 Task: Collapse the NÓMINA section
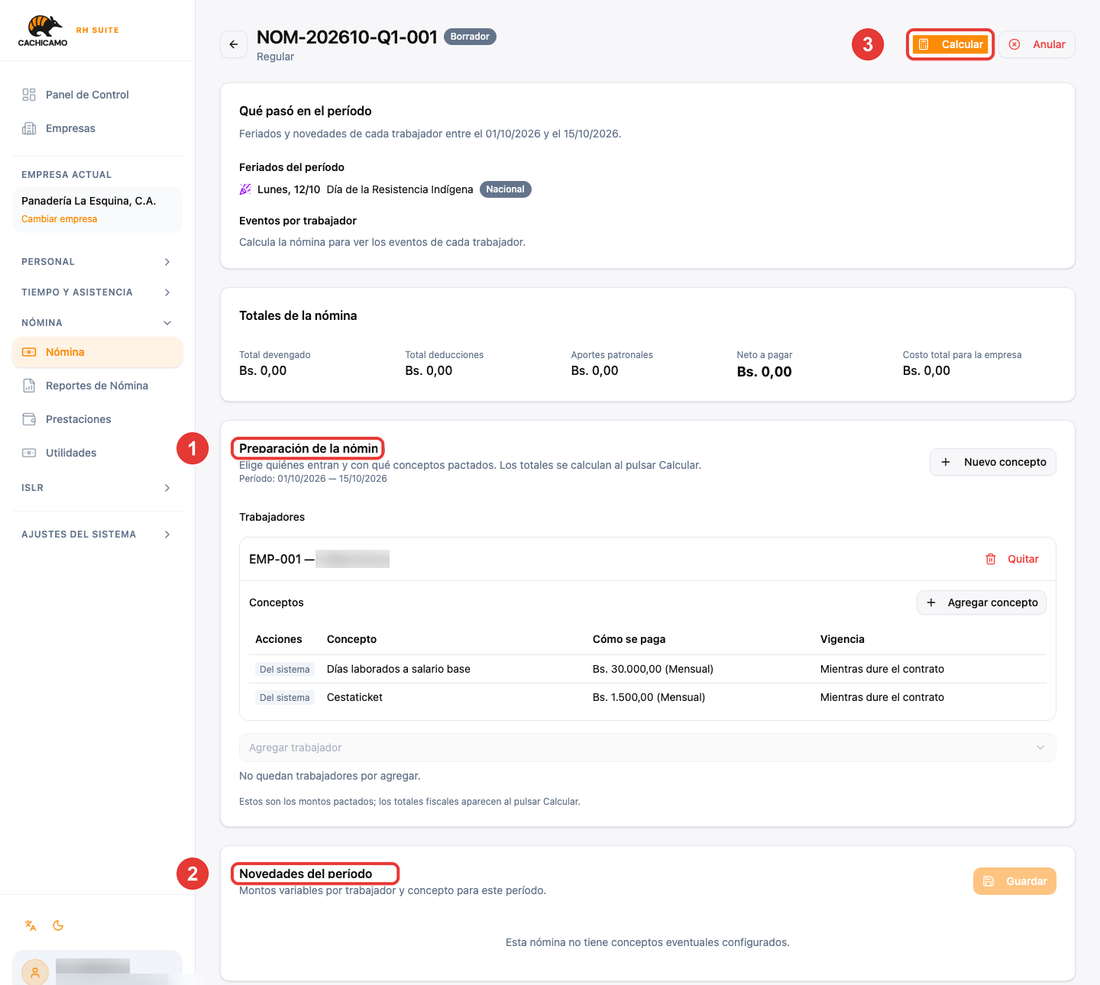(x=97, y=323)
